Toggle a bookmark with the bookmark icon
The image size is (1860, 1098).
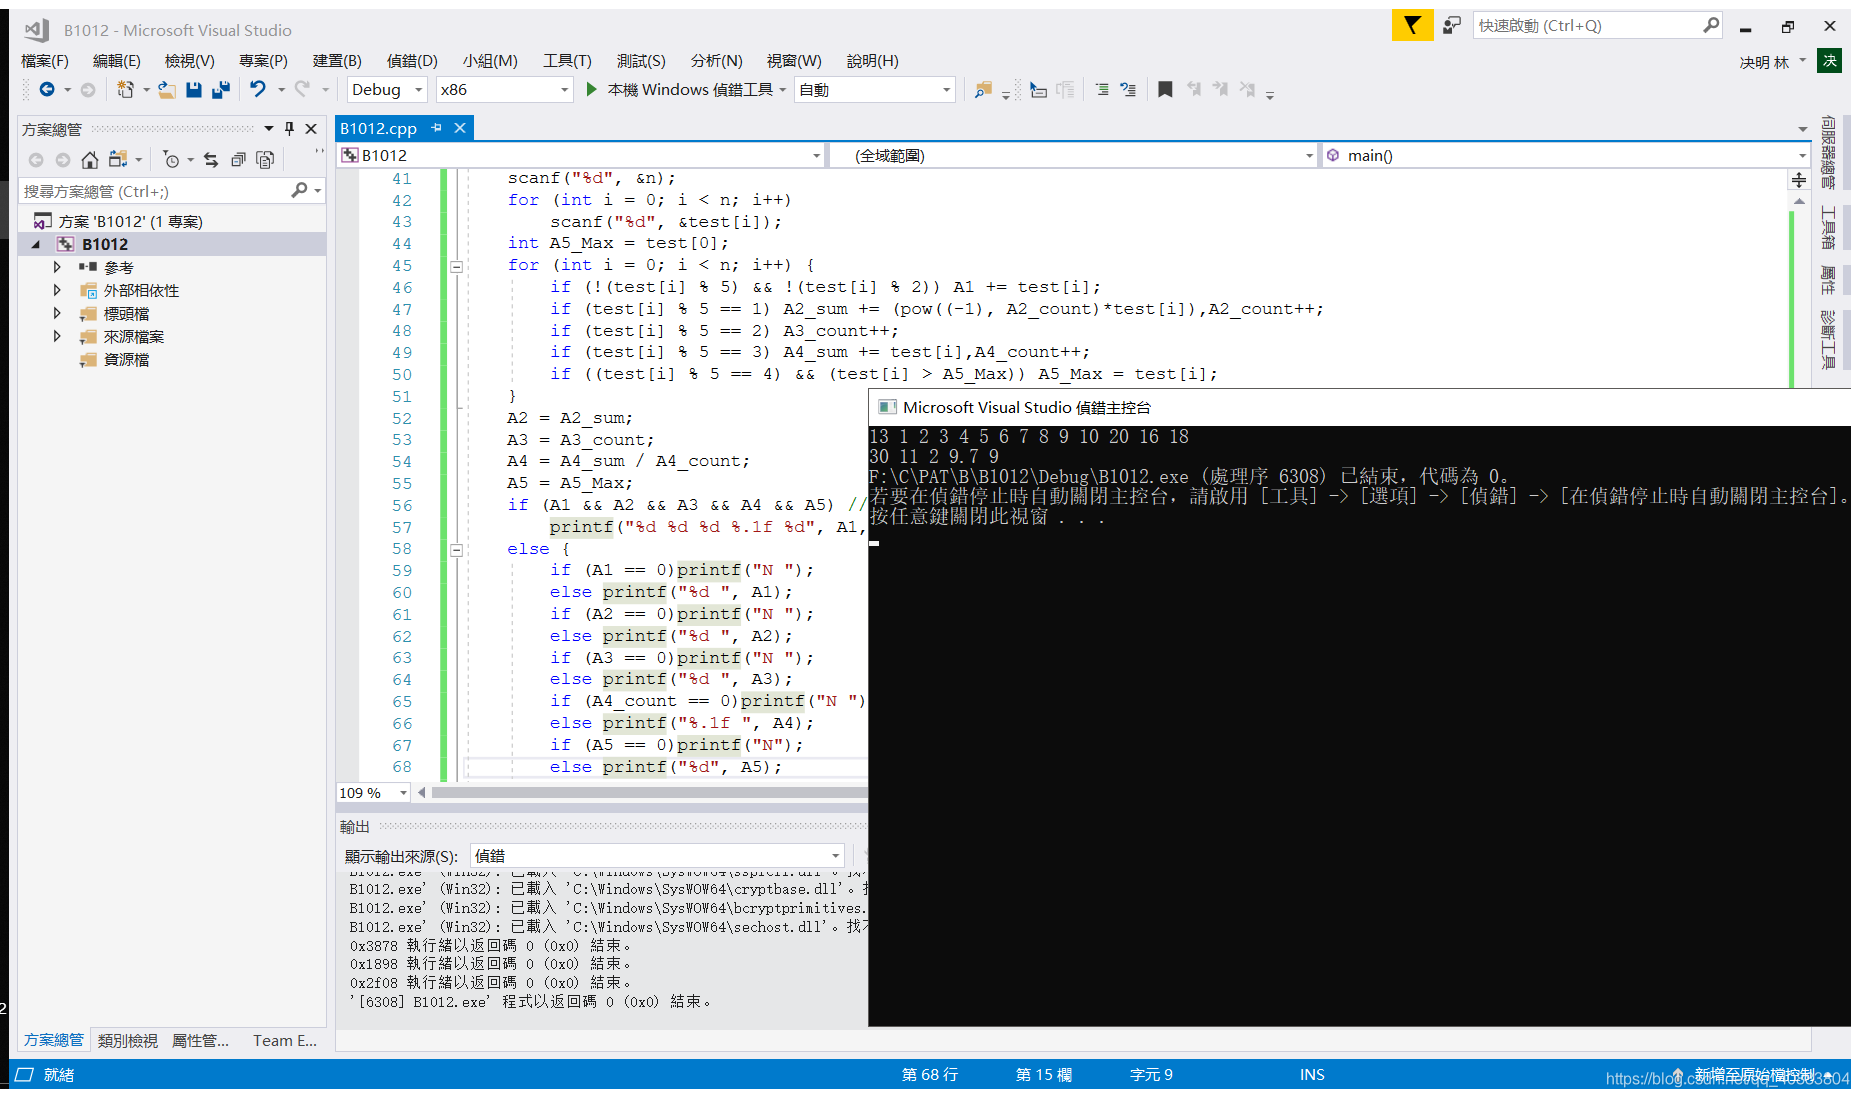click(x=1165, y=90)
